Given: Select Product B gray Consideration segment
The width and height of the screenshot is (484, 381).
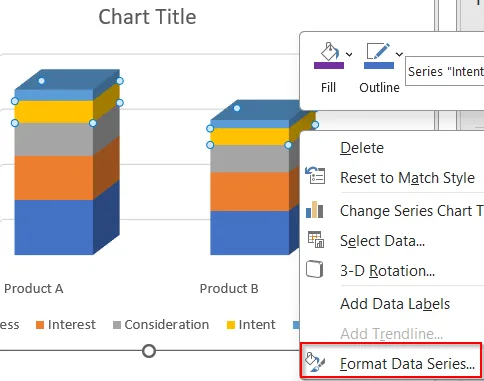Looking at the screenshot, I should point(250,159).
